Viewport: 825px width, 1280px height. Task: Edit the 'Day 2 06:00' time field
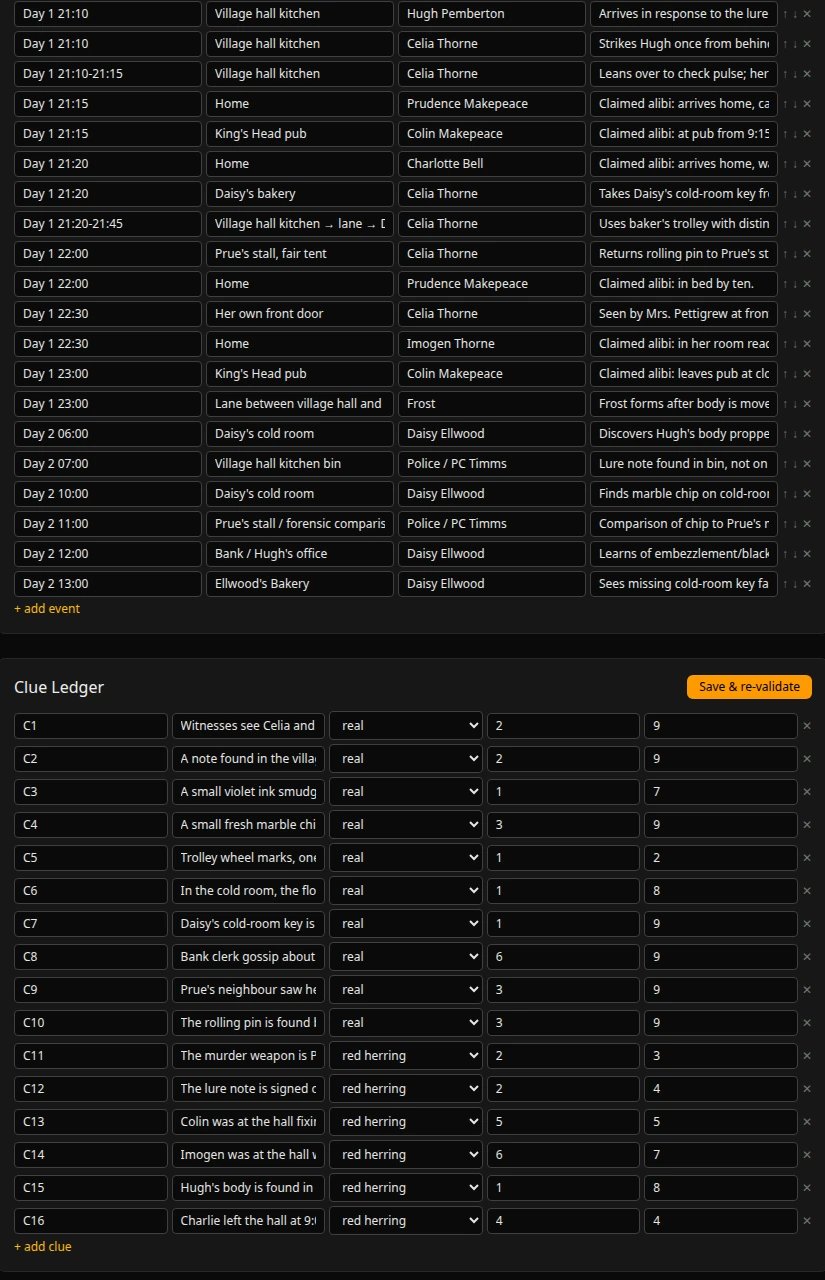[x=108, y=434]
